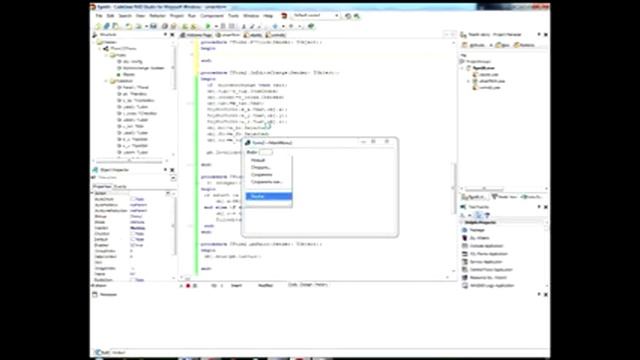The image size is (640, 360).
Task: Pause the program from the debug toolbar
Action: 223,26
